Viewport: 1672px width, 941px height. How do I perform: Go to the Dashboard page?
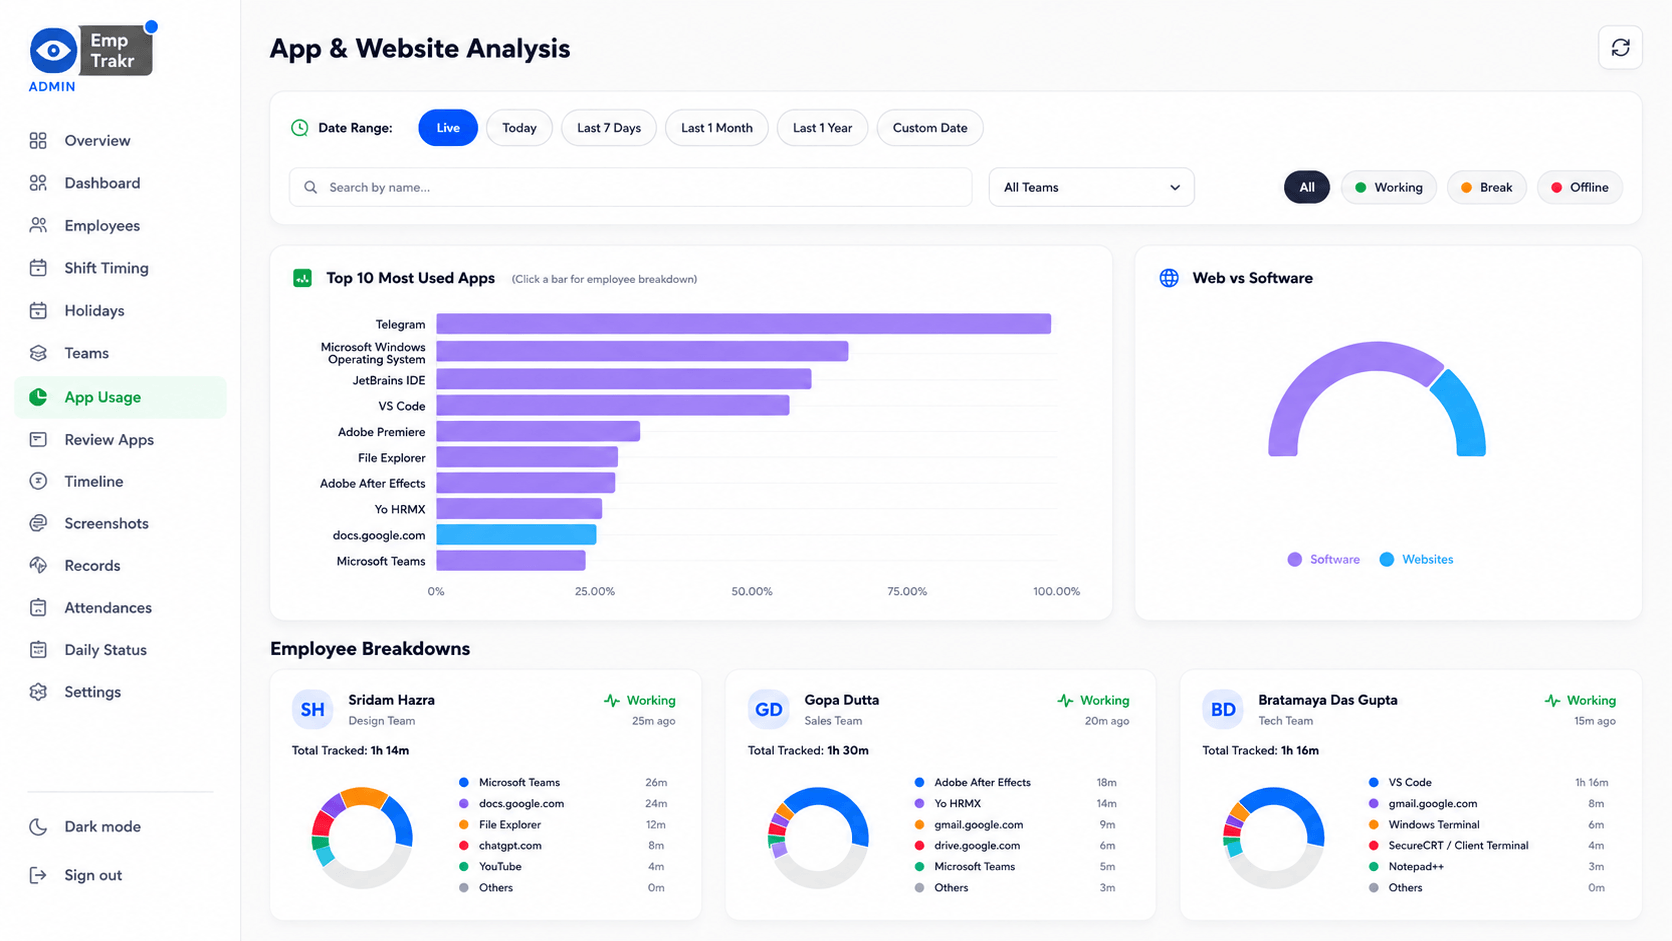(x=120, y=183)
